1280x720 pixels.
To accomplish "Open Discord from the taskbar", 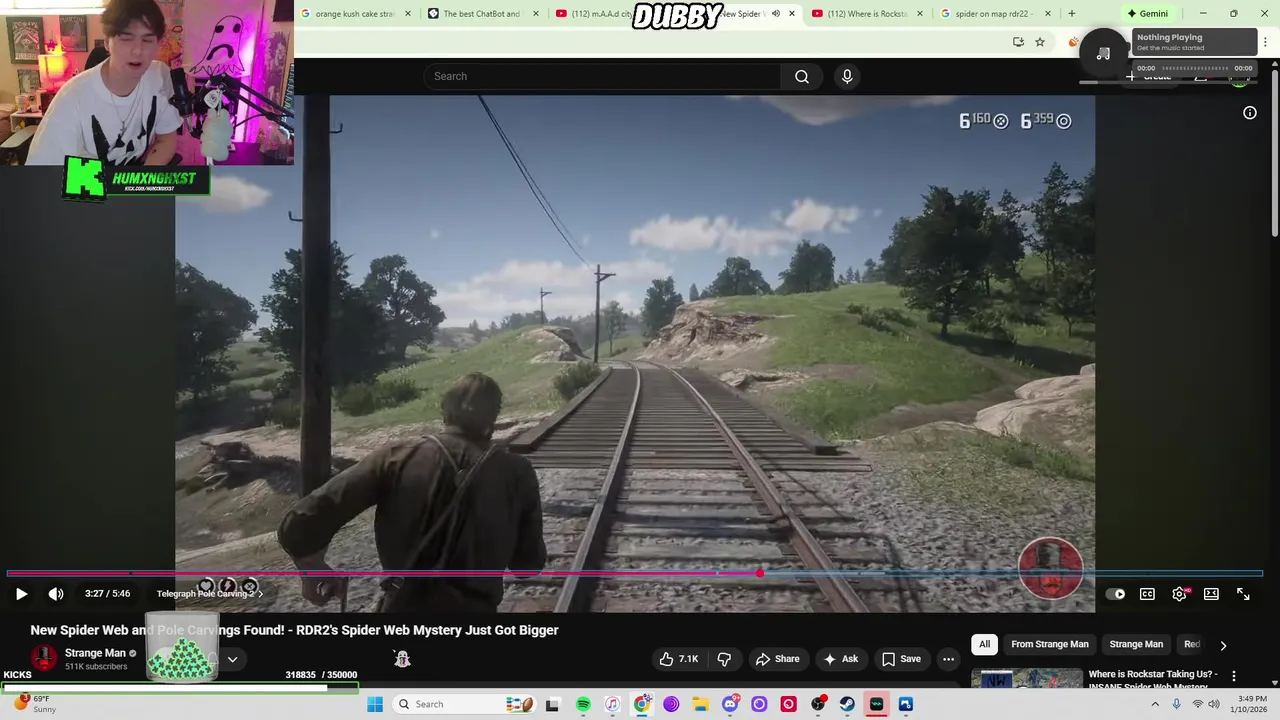I will click(730, 704).
